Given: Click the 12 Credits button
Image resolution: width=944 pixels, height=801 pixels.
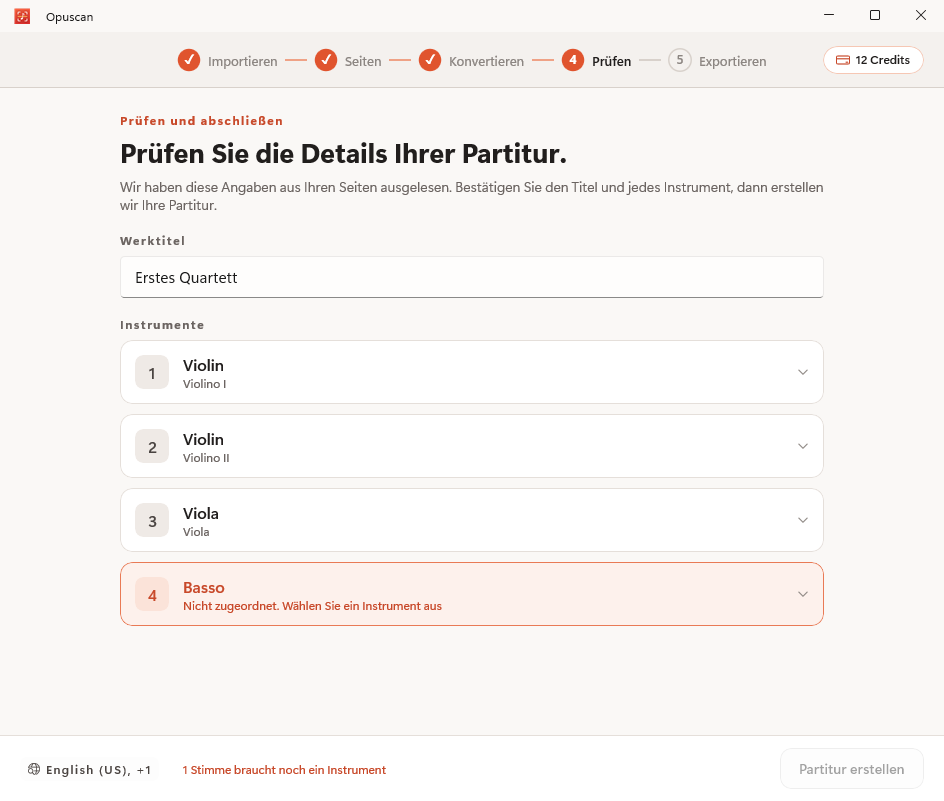Looking at the screenshot, I should coord(873,60).
